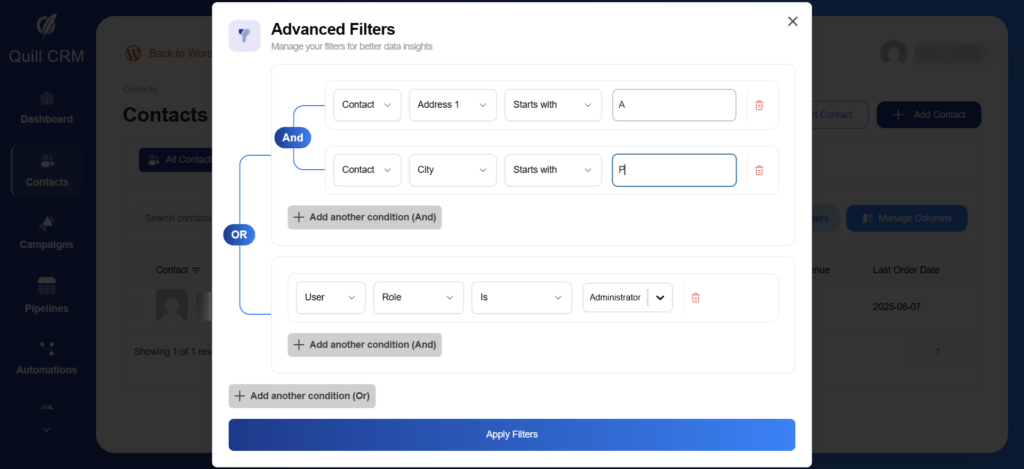Expand the Address 1 field dropdown

pos(452,105)
